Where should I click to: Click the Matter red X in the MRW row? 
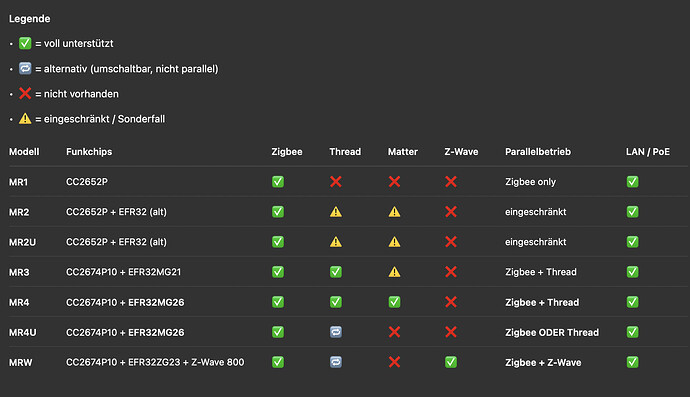tap(394, 362)
